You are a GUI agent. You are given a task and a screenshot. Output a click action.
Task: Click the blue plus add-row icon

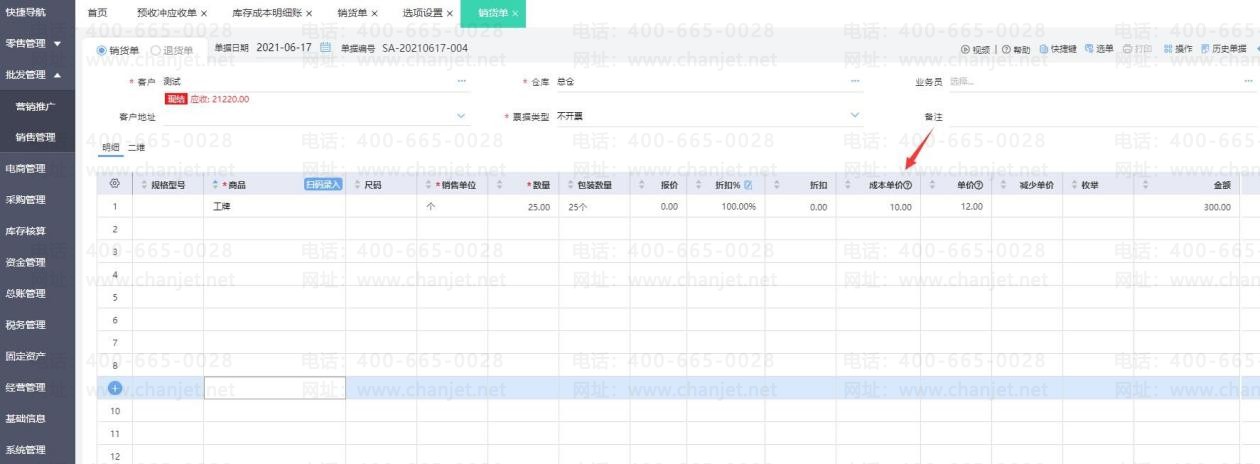[x=114, y=388]
